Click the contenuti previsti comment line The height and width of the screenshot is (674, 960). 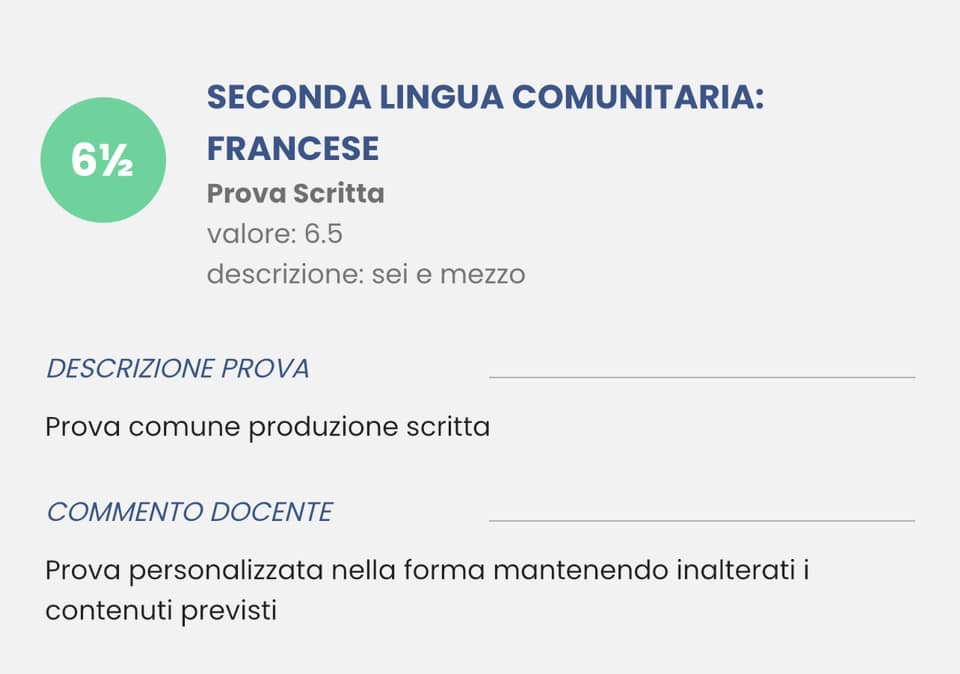161,610
